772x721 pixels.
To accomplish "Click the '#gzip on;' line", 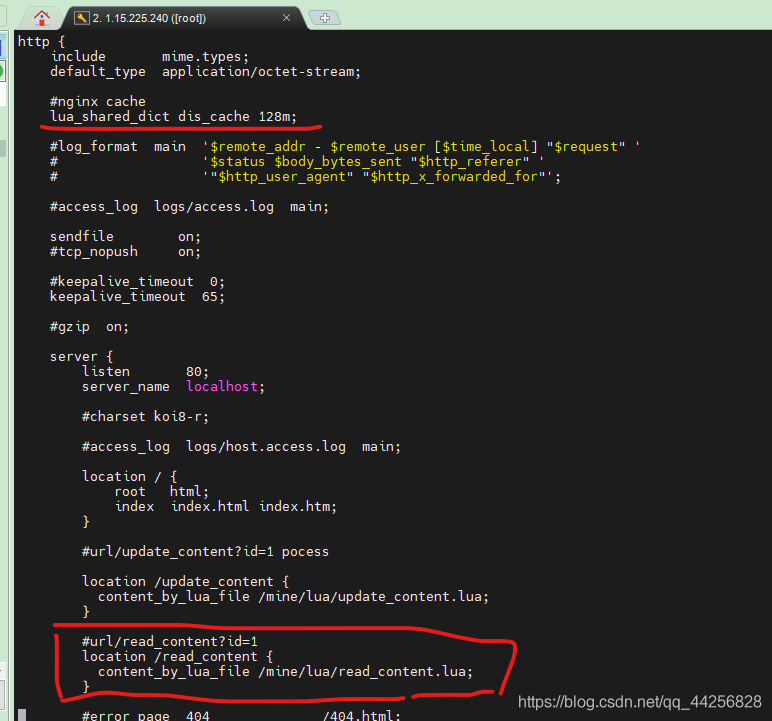I will (89, 327).
